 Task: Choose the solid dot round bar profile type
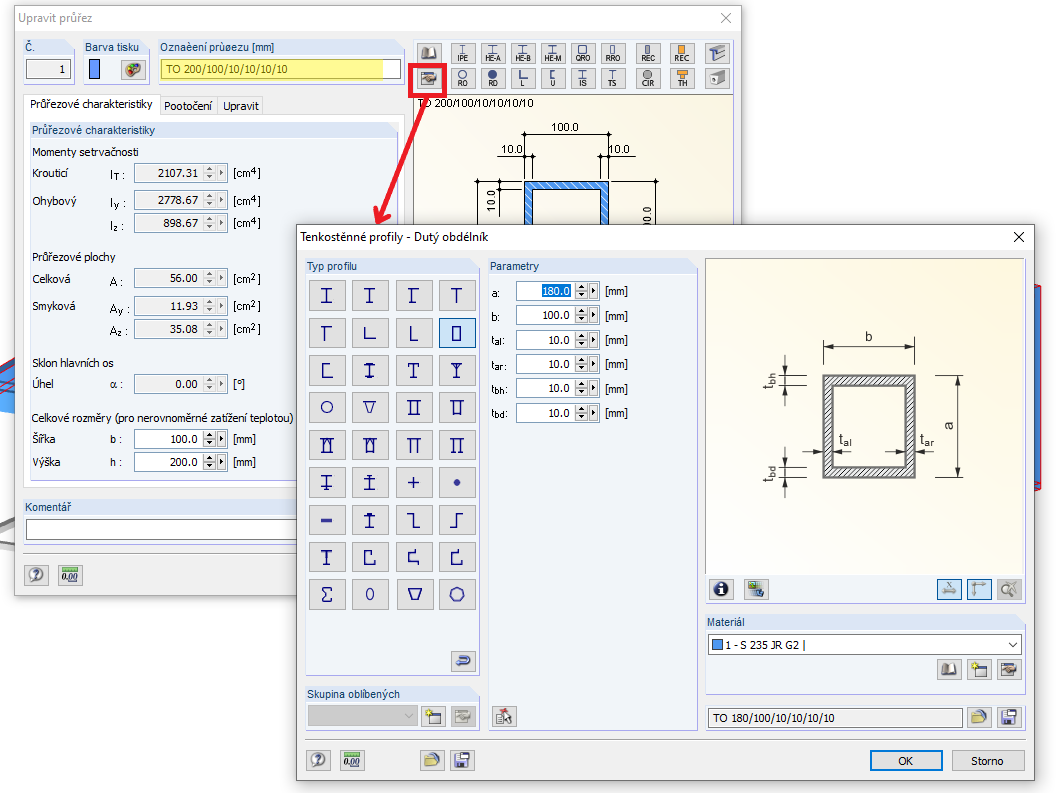(x=456, y=482)
